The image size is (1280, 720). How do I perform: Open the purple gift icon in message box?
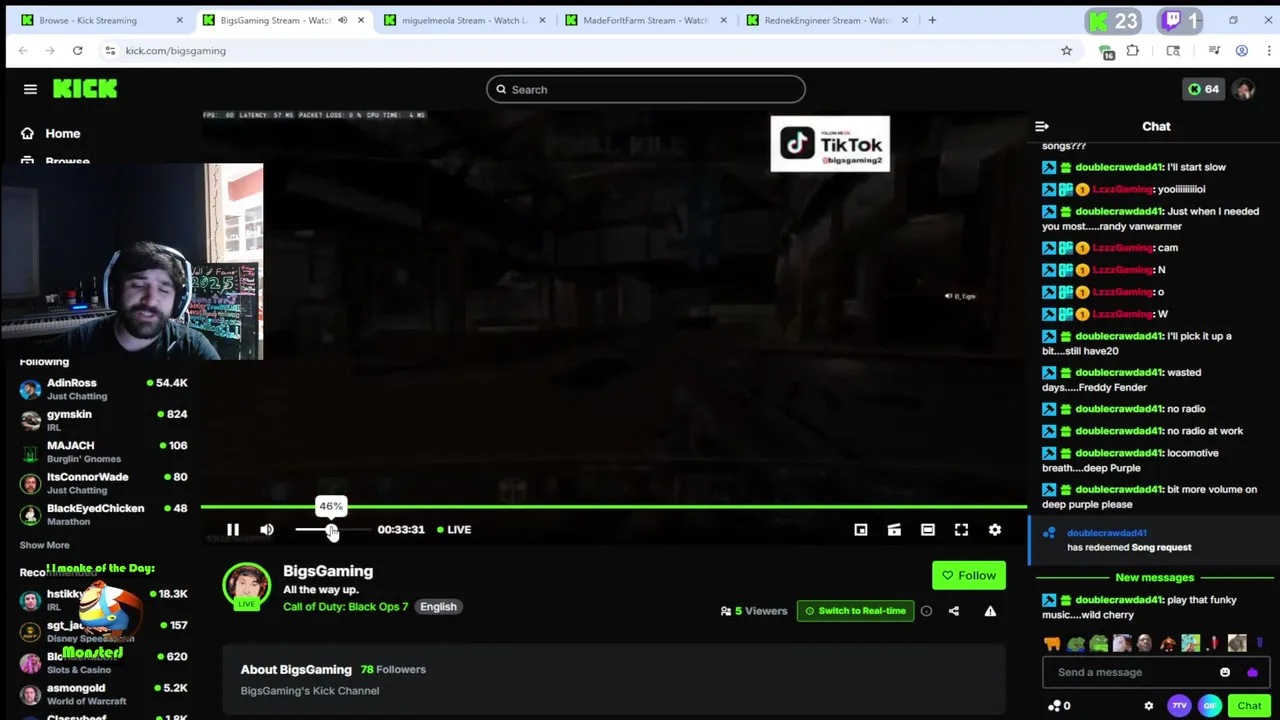(1252, 672)
